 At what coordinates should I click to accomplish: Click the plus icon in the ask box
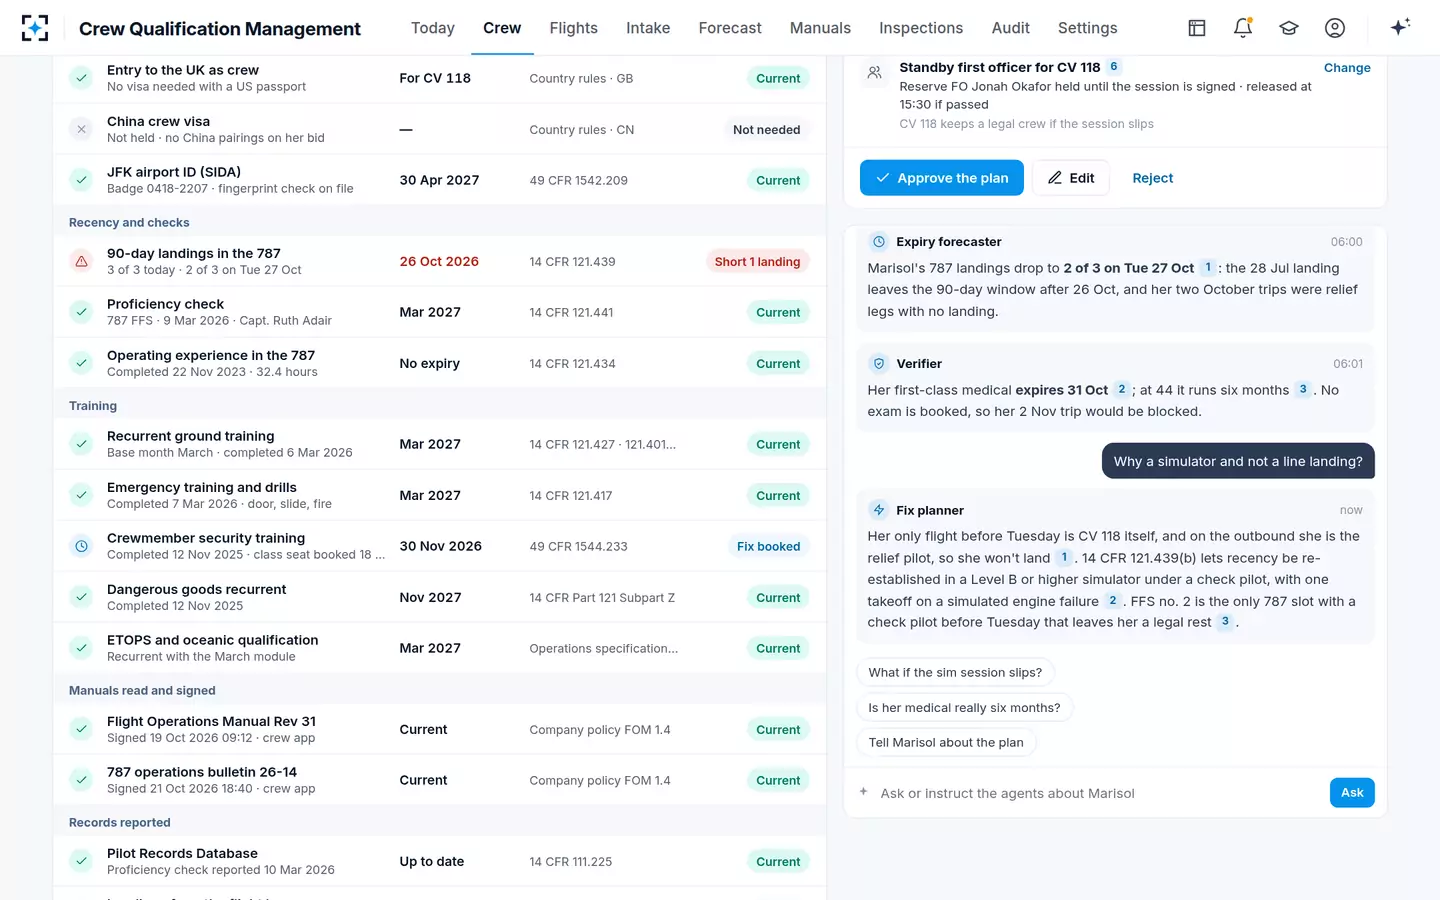pos(864,792)
